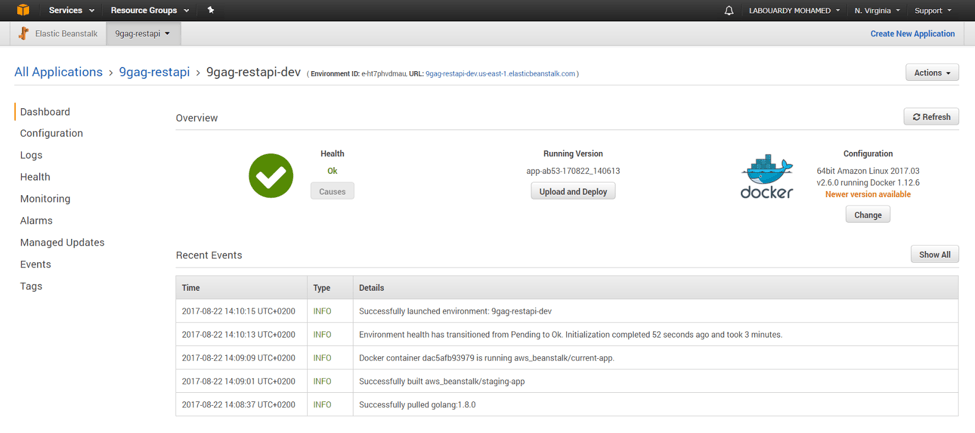Open the Support dropdown menu
975x433 pixels.
coord(933,11)
